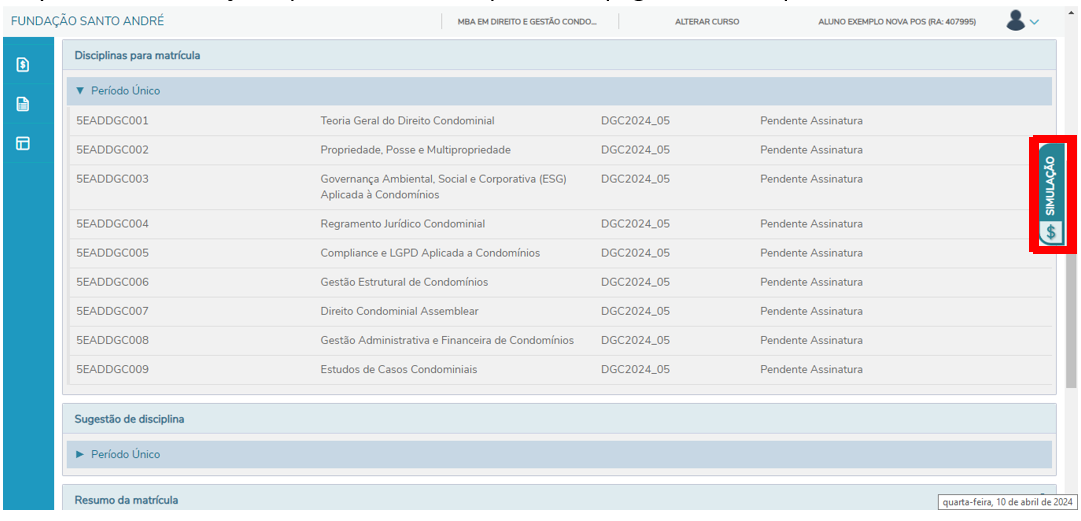Select code 5EADDGC004
This screenshot has height=521, width=1081.
112,224
